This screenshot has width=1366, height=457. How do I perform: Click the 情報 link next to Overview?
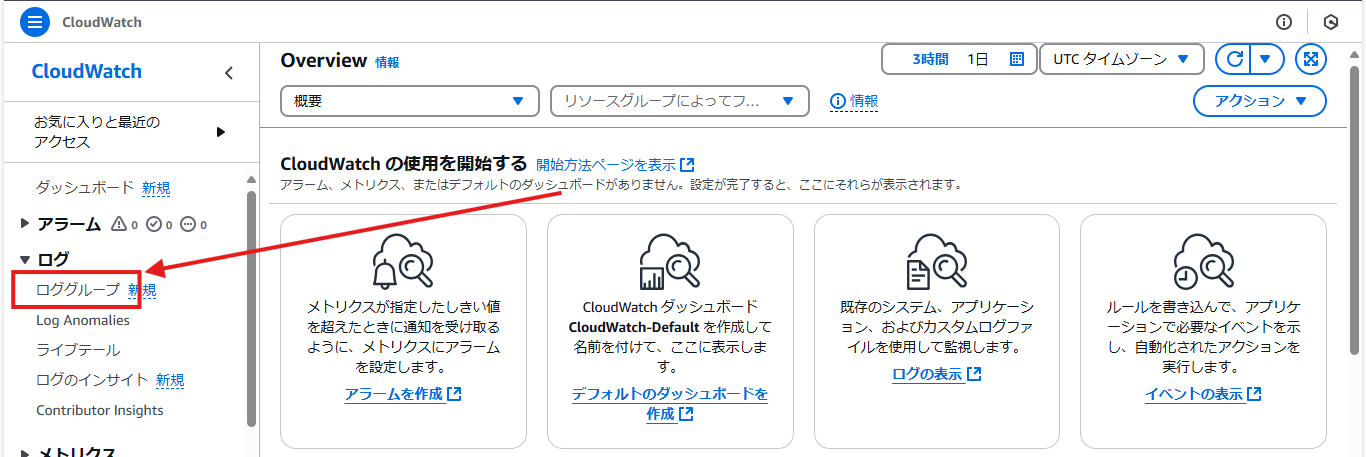tap(387, 62)
